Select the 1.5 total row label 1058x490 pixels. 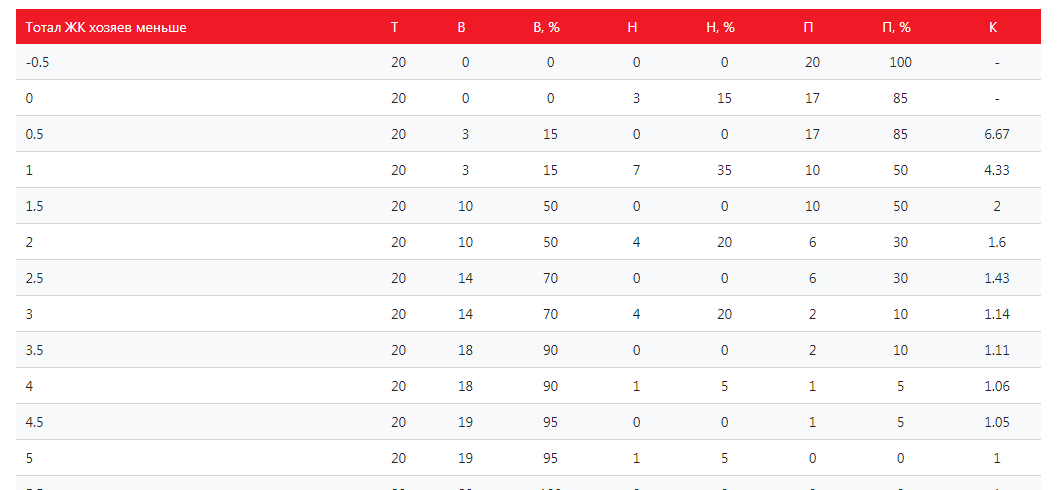[x=33, y=206]
